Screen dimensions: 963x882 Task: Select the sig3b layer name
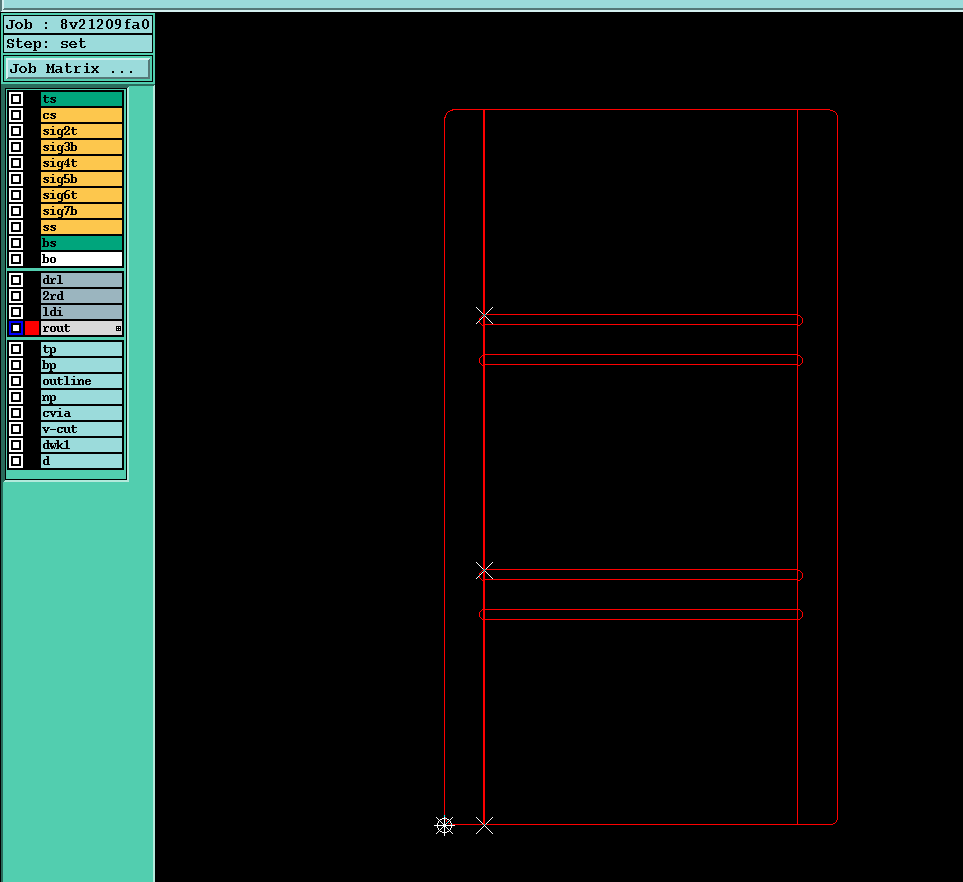(x=82, y=147)
